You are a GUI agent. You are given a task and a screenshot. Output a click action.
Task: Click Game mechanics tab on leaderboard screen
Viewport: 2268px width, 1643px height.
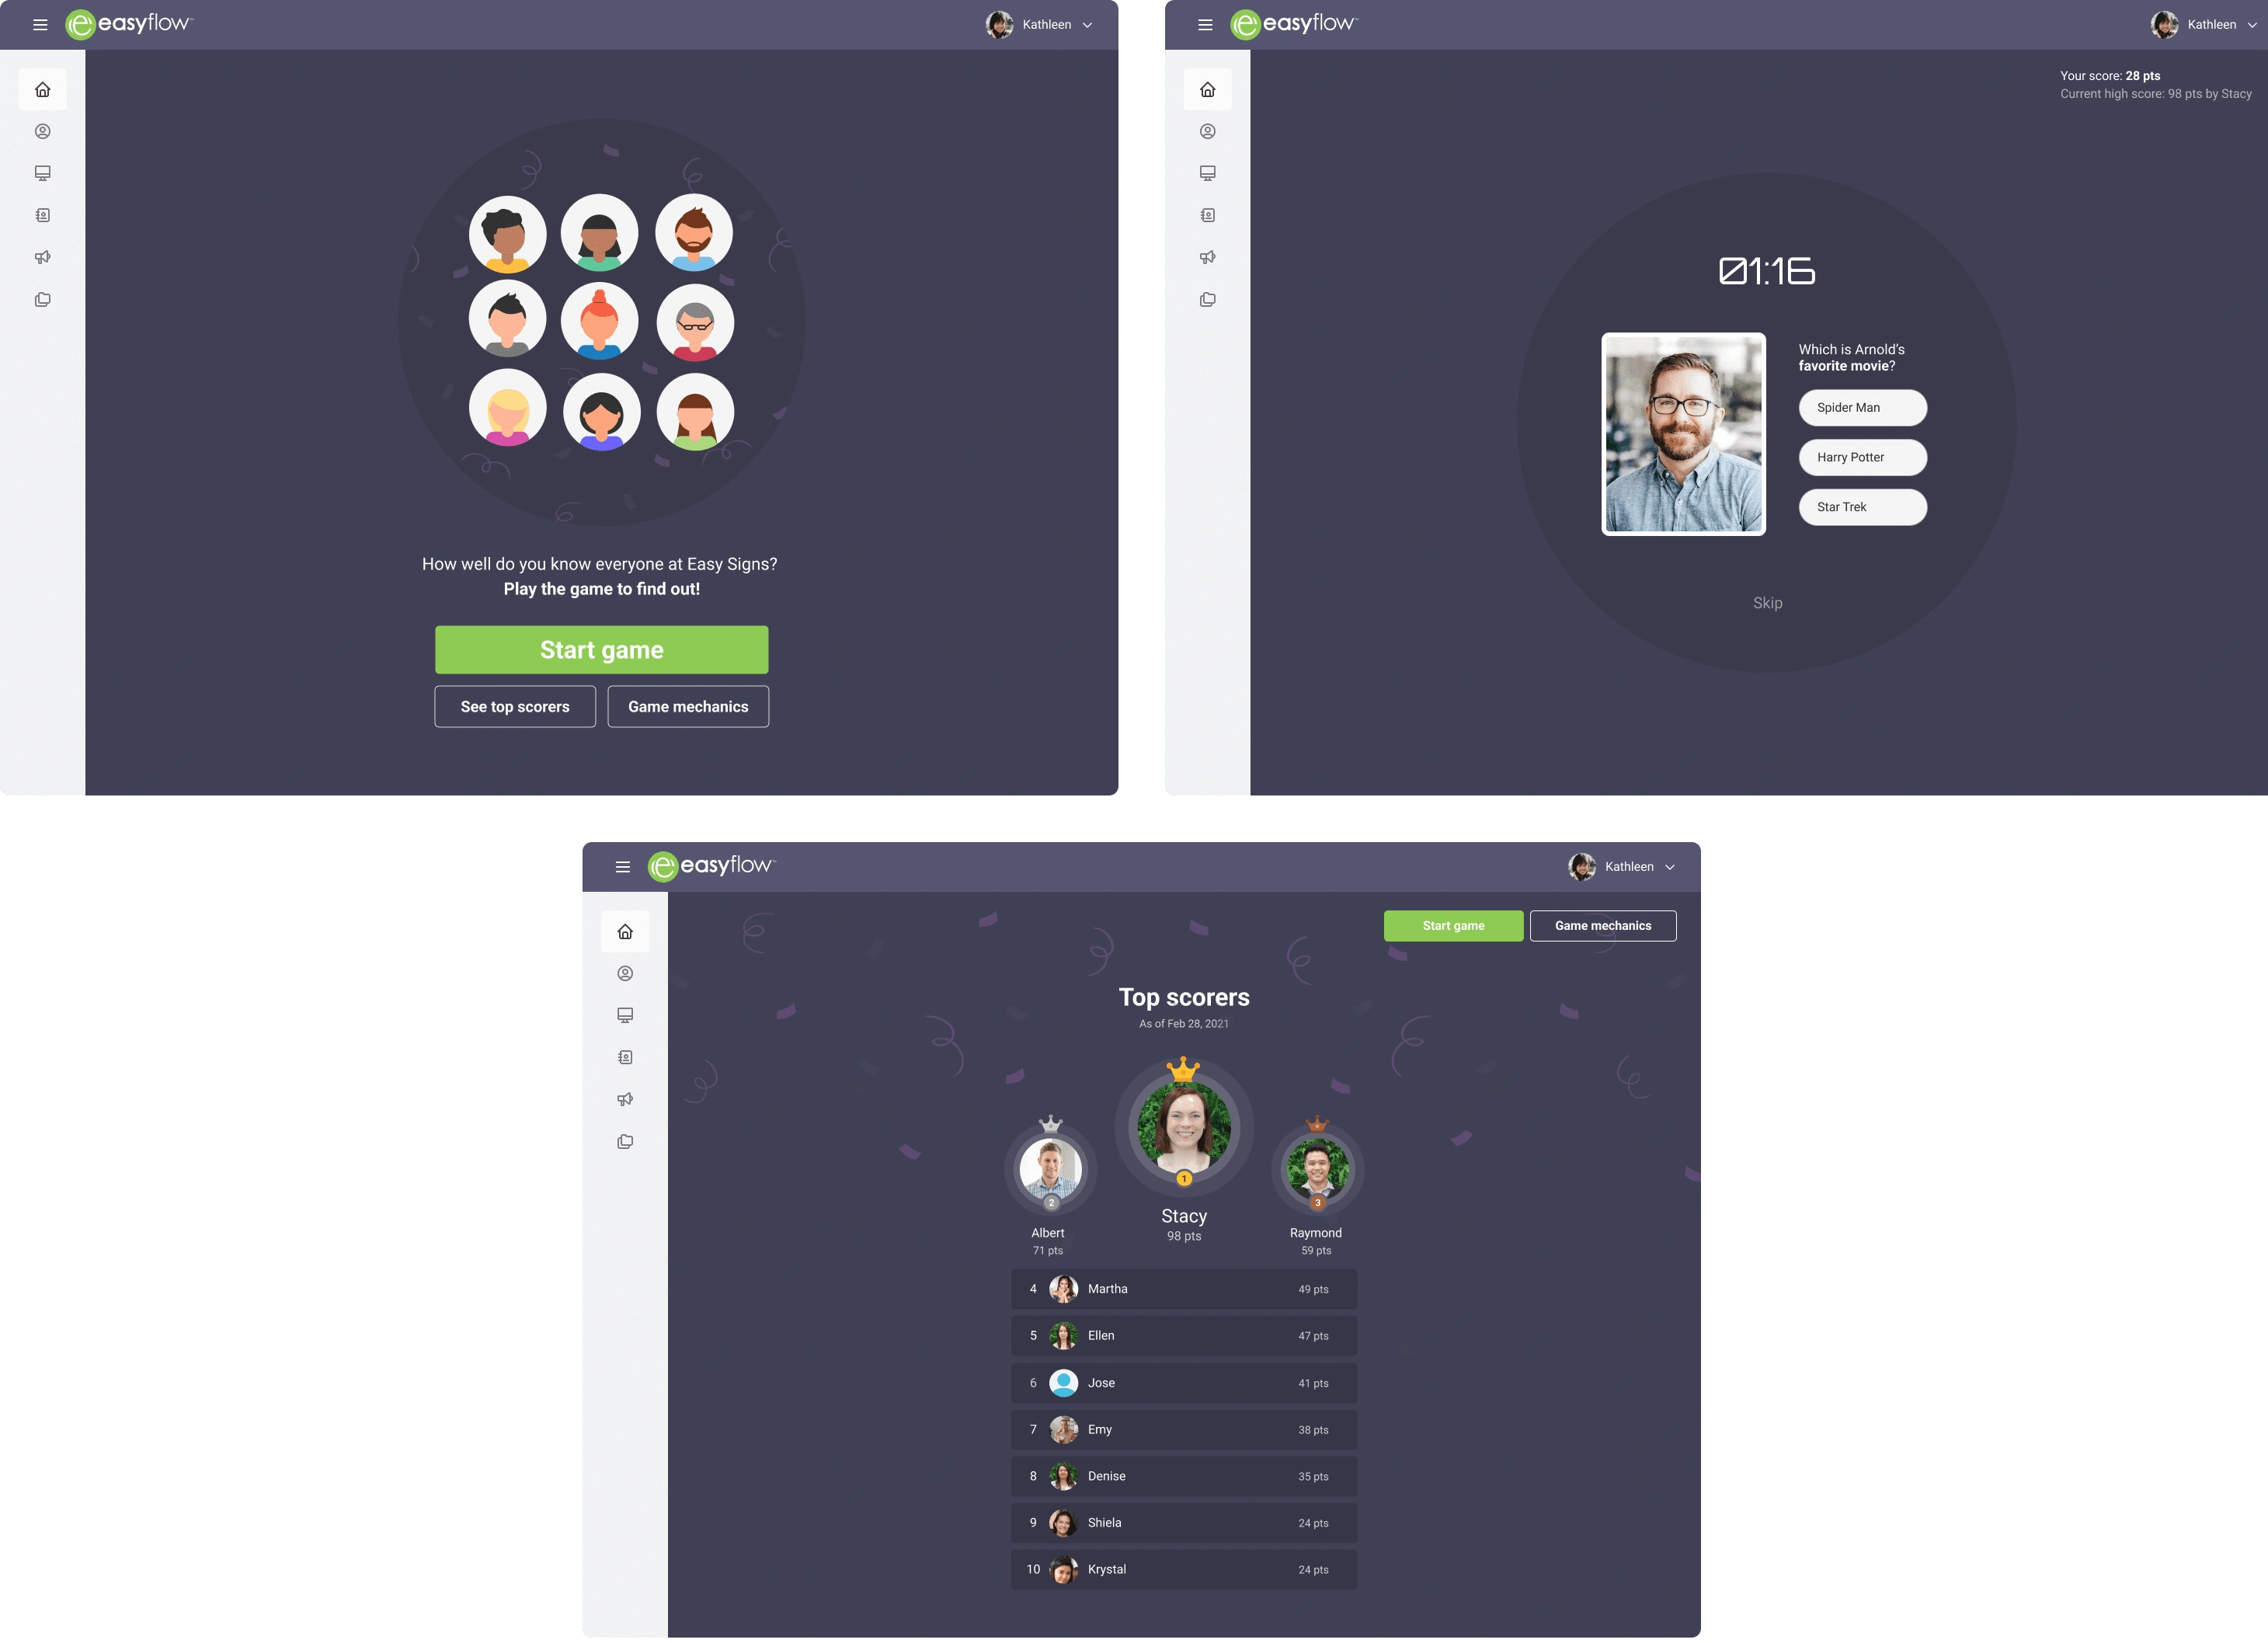tap(1602, 924)
